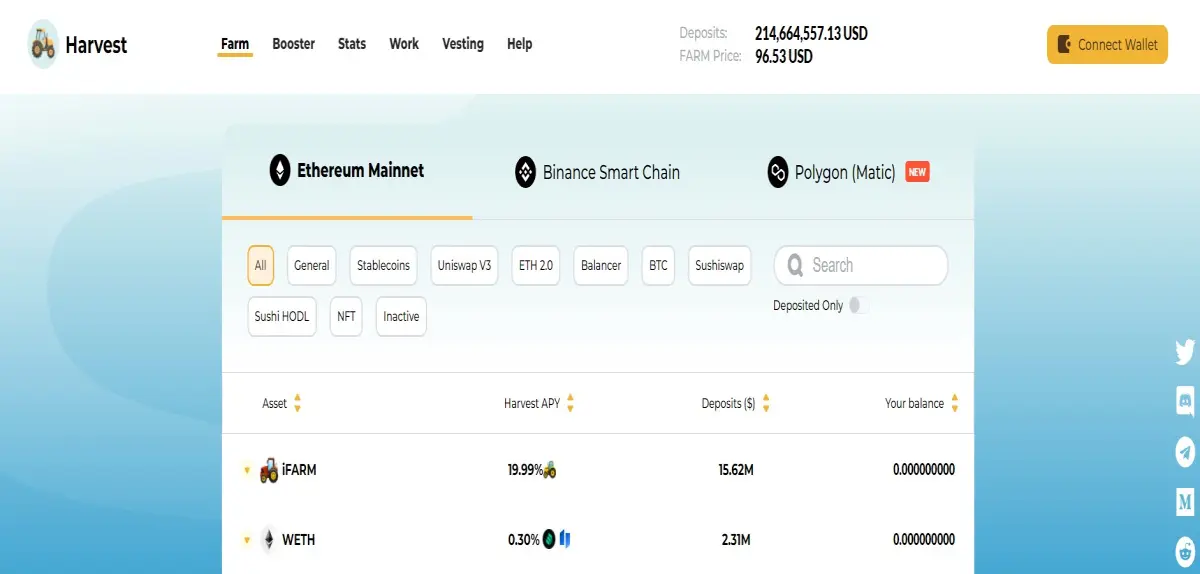Click the wallet icon in Connect Wallet
Viewport: 1200px width, 574px height.
(1066, 45)
